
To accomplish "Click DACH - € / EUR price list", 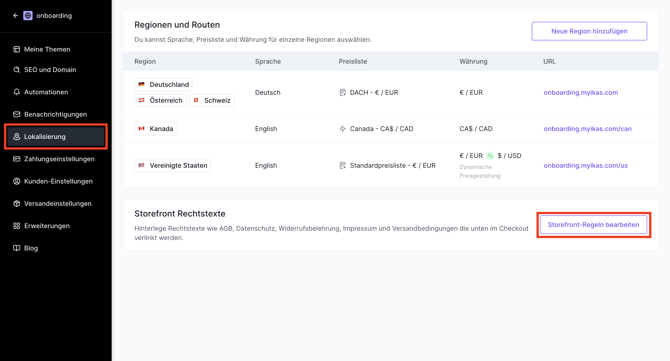I will pyautogui.click(x=374, y=93).
